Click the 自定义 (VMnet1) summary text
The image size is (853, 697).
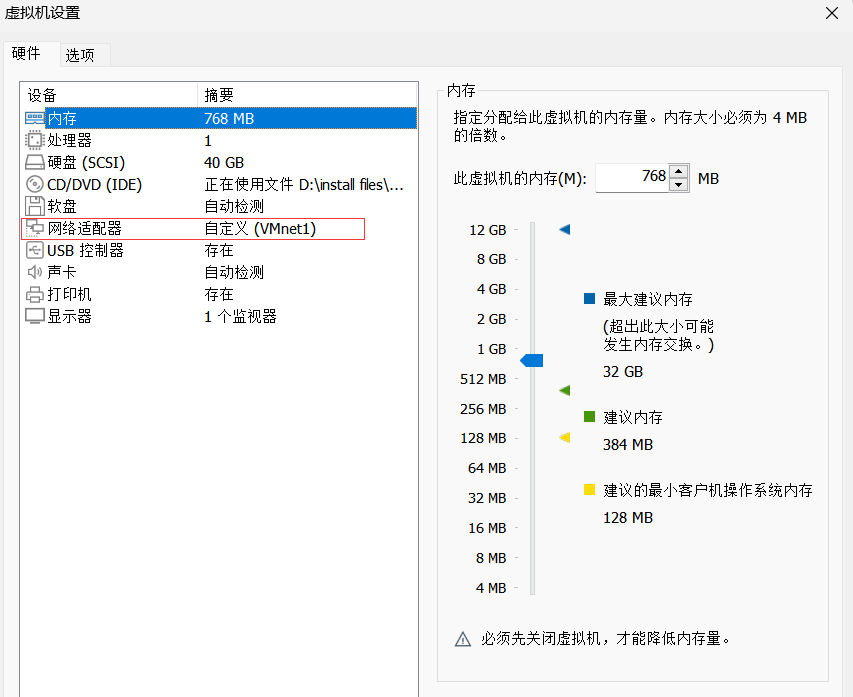[260, 229]
